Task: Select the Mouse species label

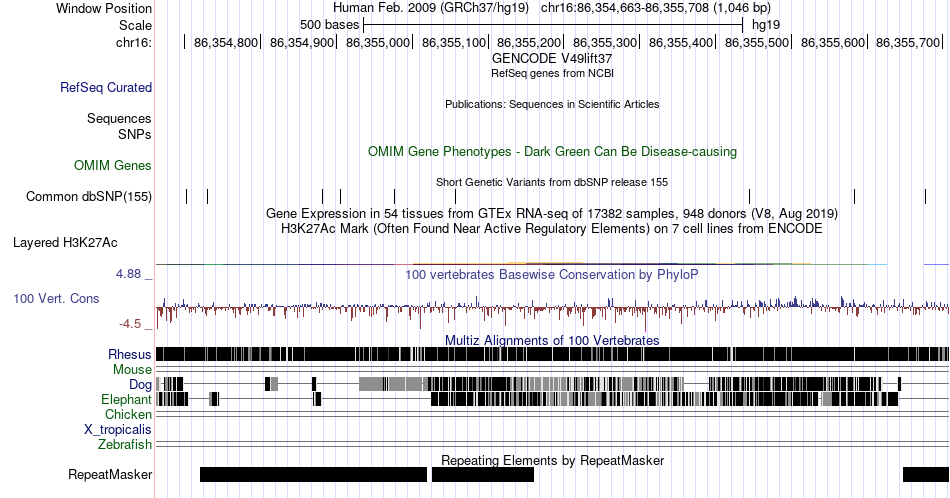Action: [132, 370]
